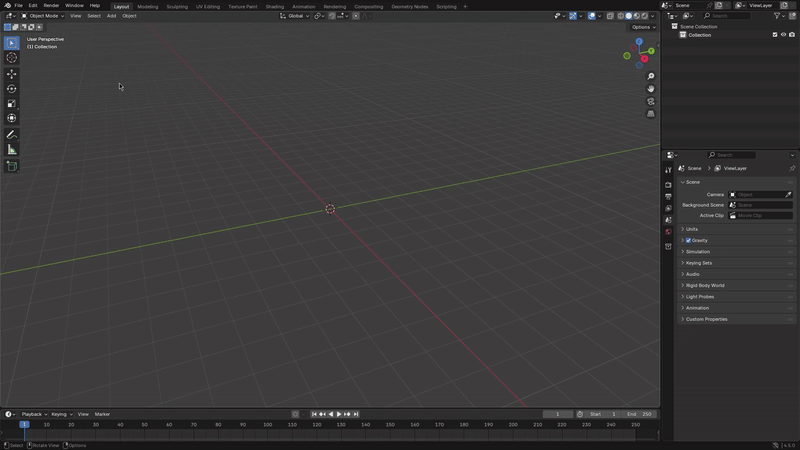Select the 3D Cursor tool
The height and width of the screenshot is (450, 800).
tap(11, 58)
